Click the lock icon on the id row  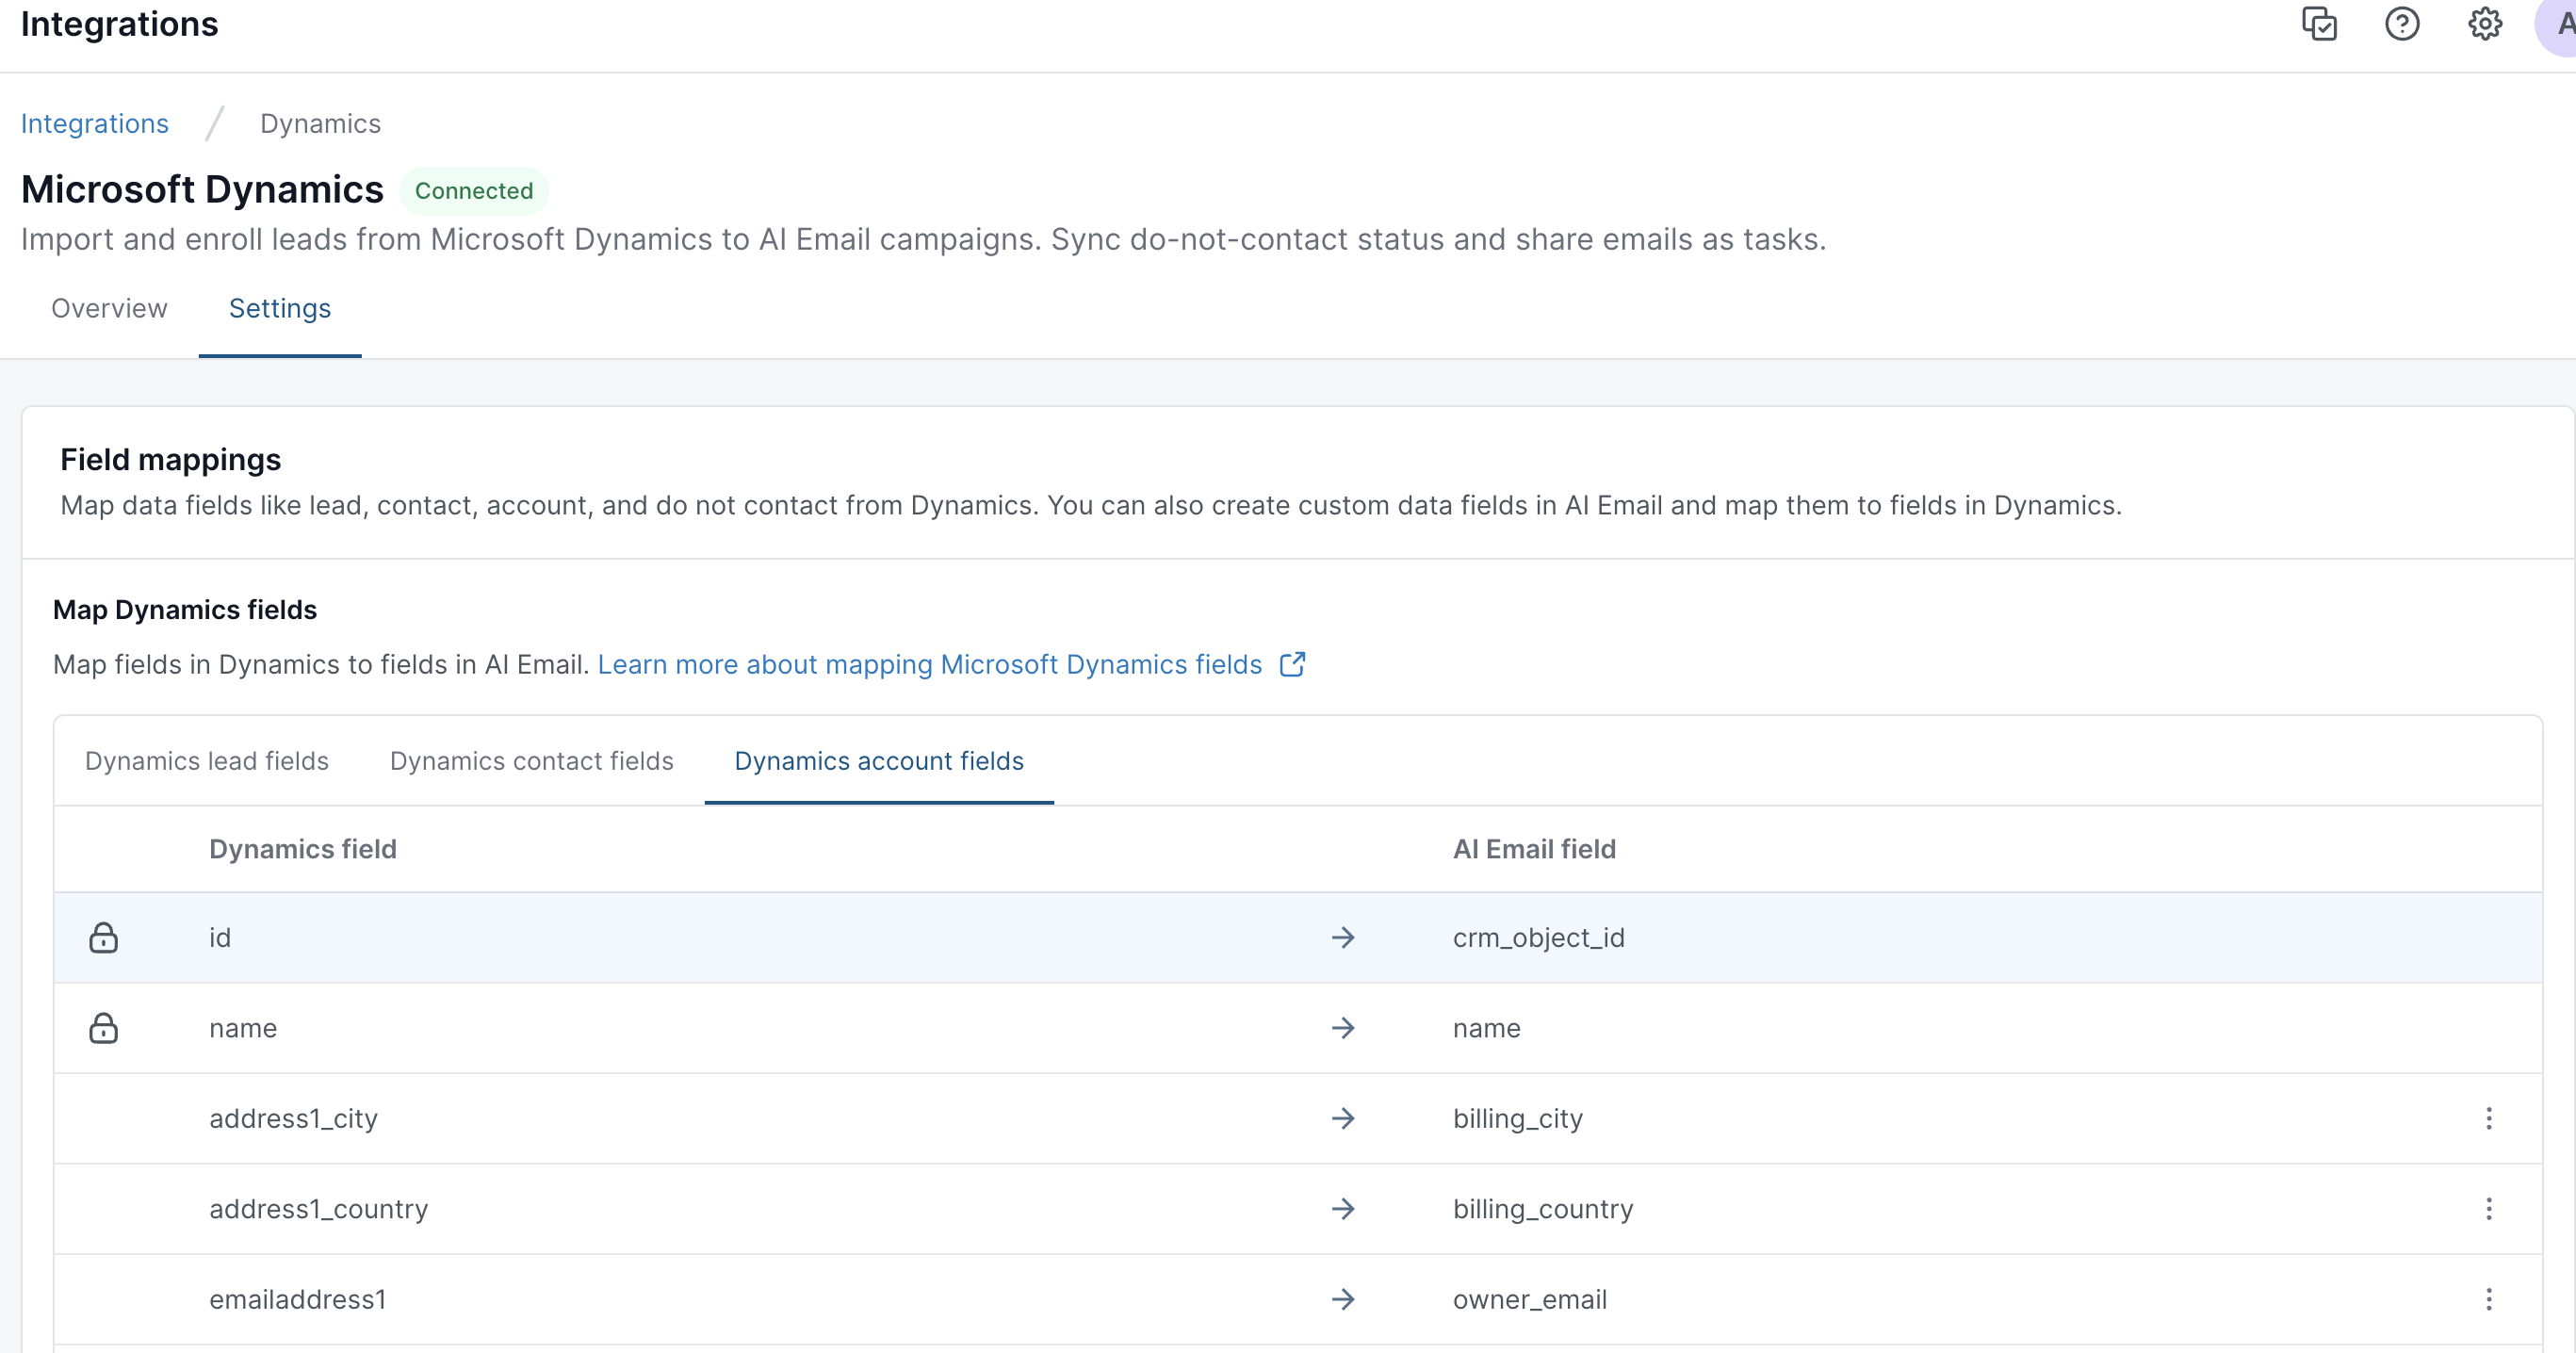point(103,938)
